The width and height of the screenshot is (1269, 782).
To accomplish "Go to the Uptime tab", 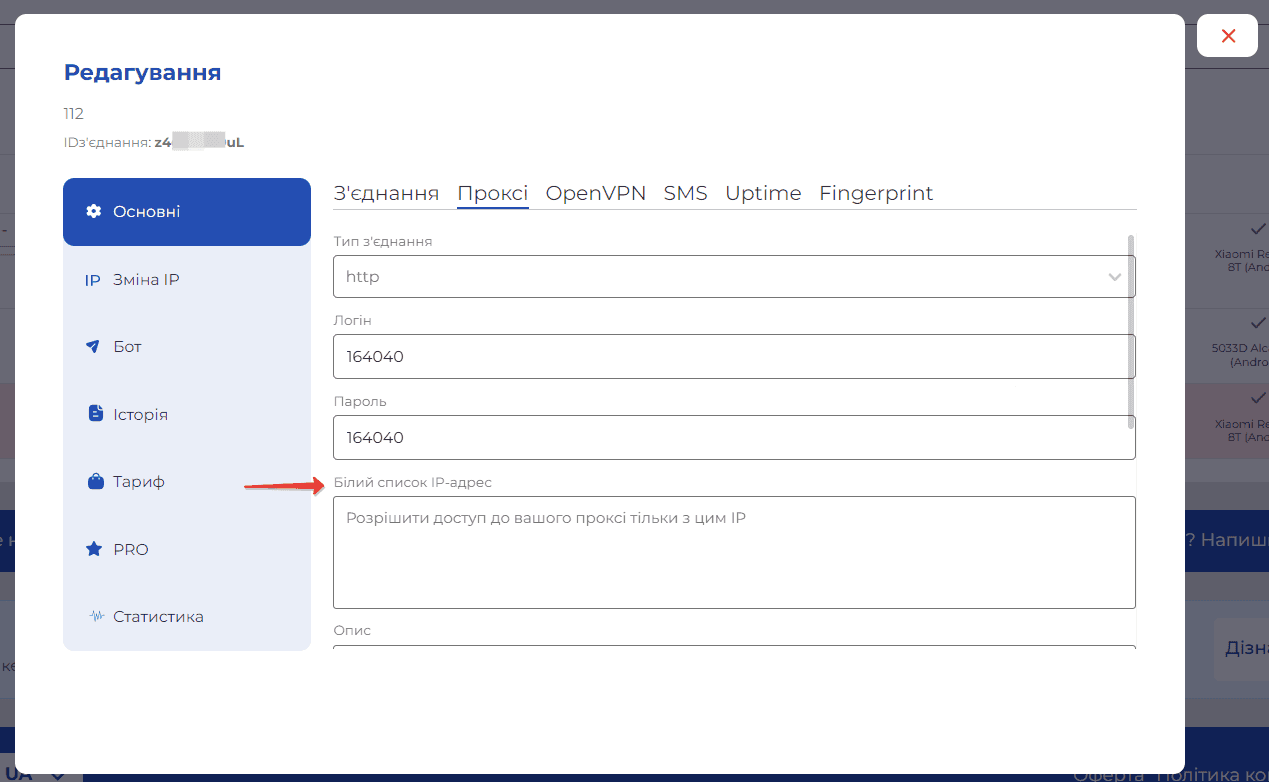I will [x=763, y=194].
